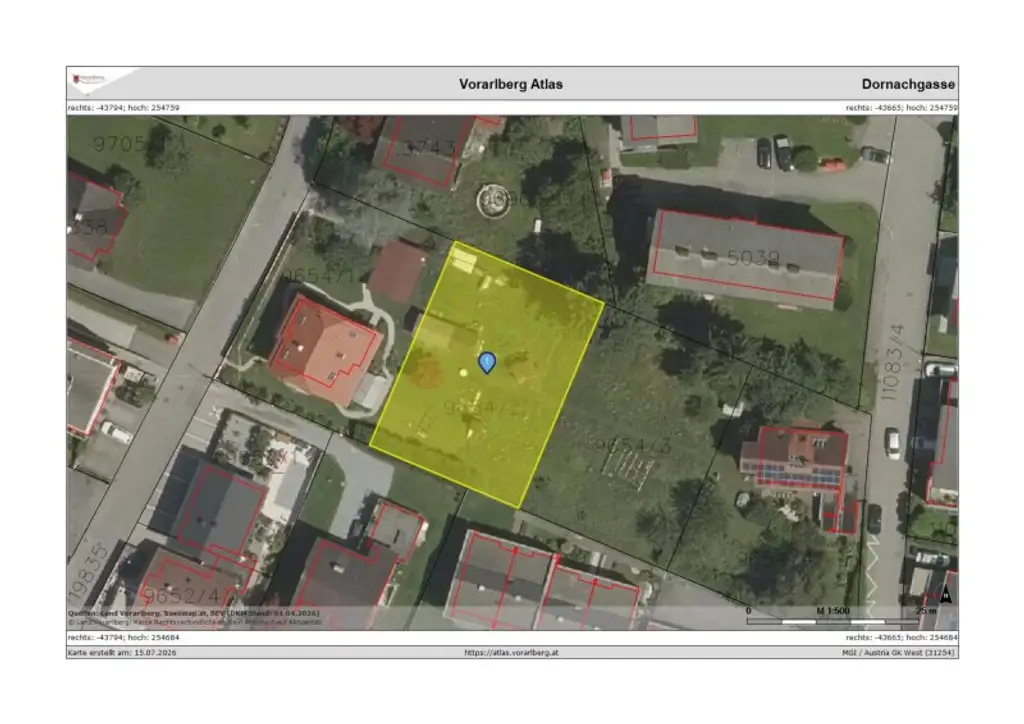Viewport: 1024px width, 724px height.
Task: Click the 'Vorarlberg Atlas' title
Action: coord(511,84)
